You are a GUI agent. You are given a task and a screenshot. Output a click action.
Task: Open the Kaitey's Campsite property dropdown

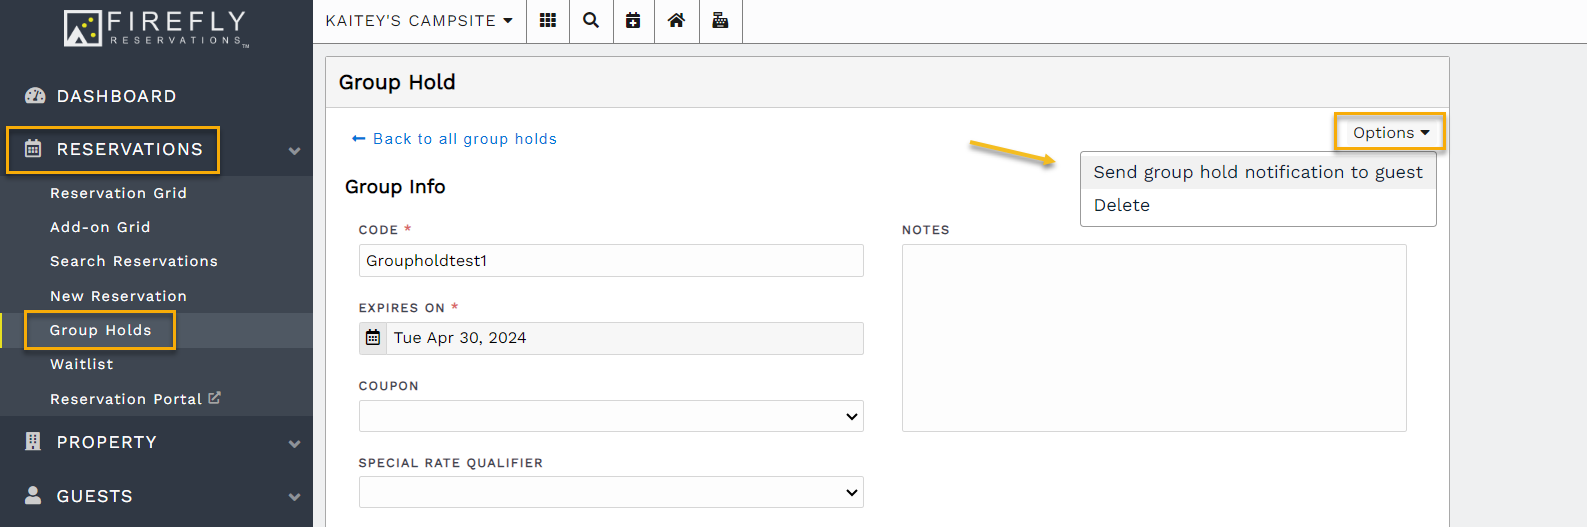[x=419, y=21]
